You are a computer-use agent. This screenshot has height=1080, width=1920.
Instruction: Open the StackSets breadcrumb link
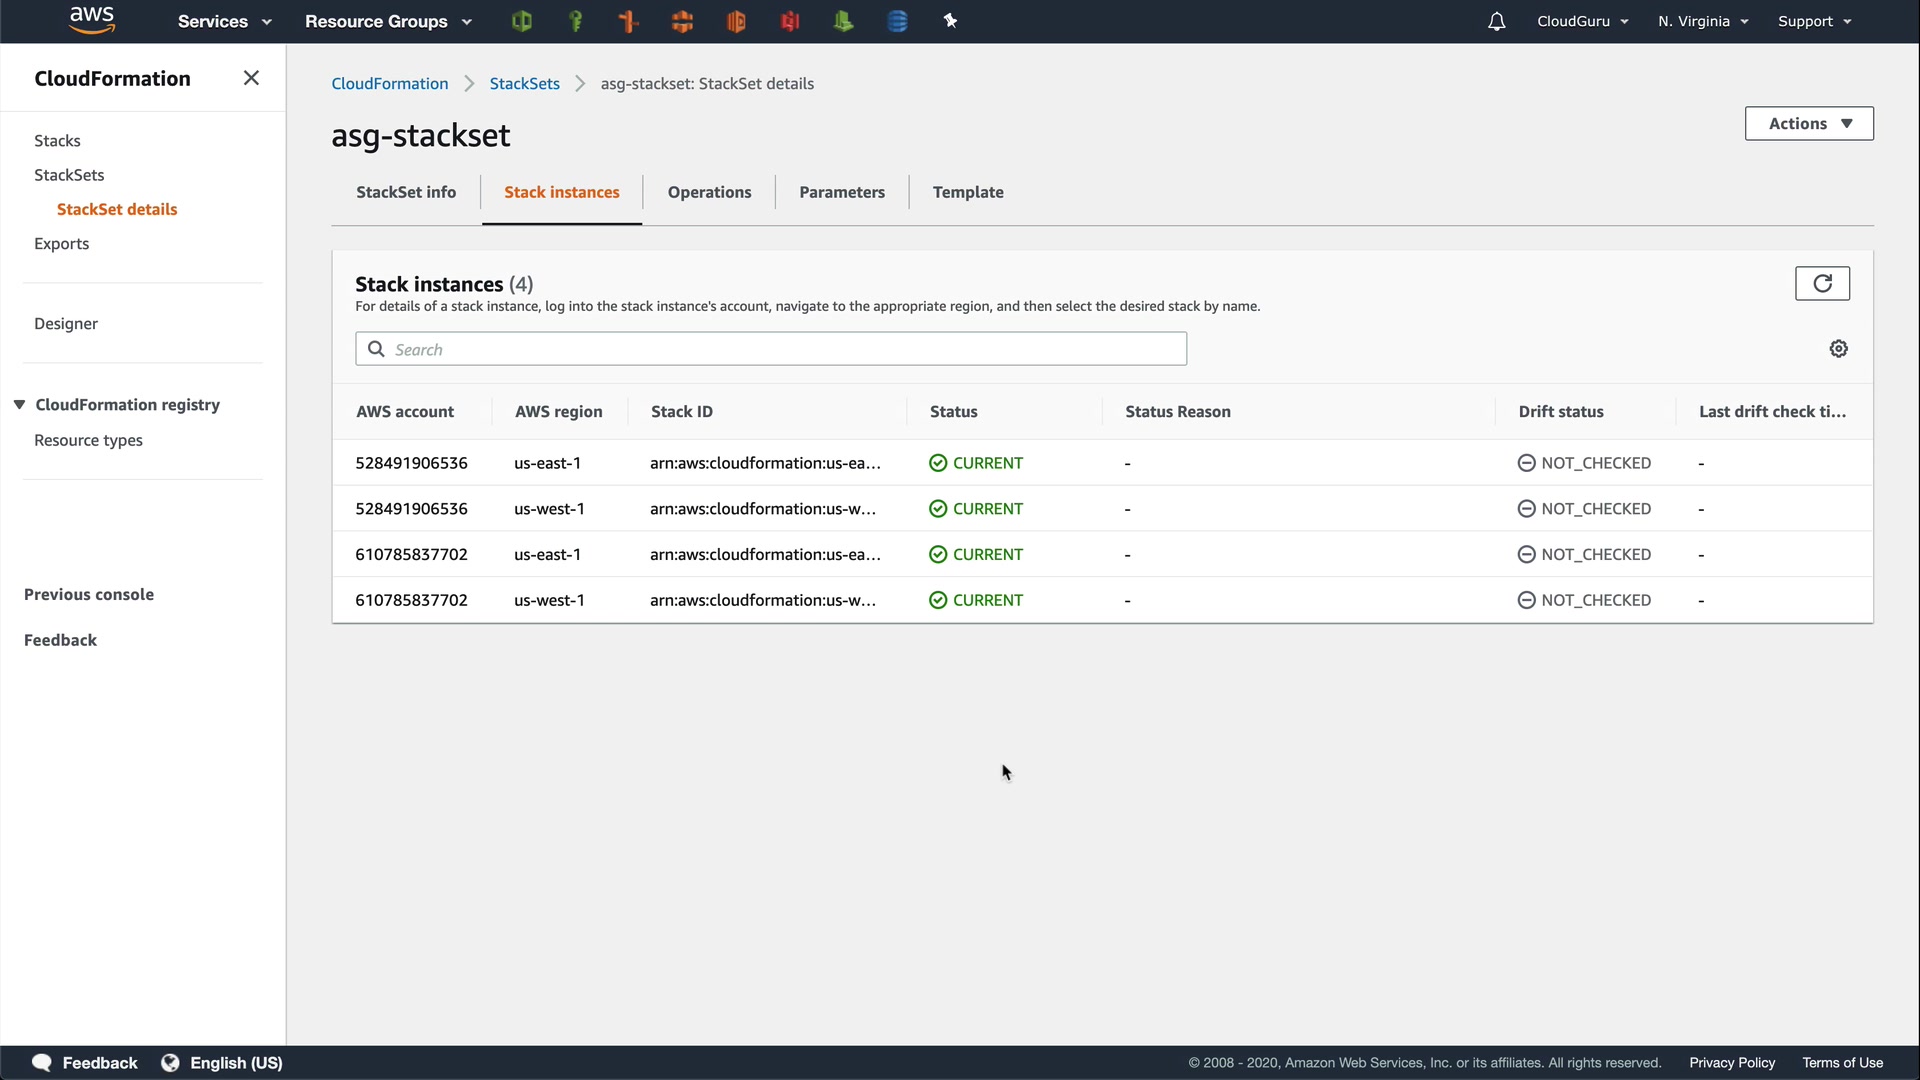[524, 84]
